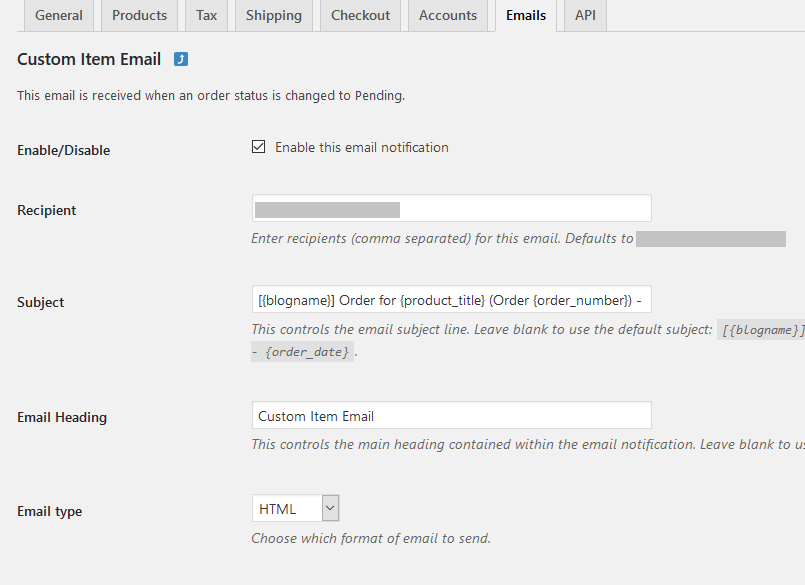Click the Email type dropdown arrow
805x585 pixels.
330,508
